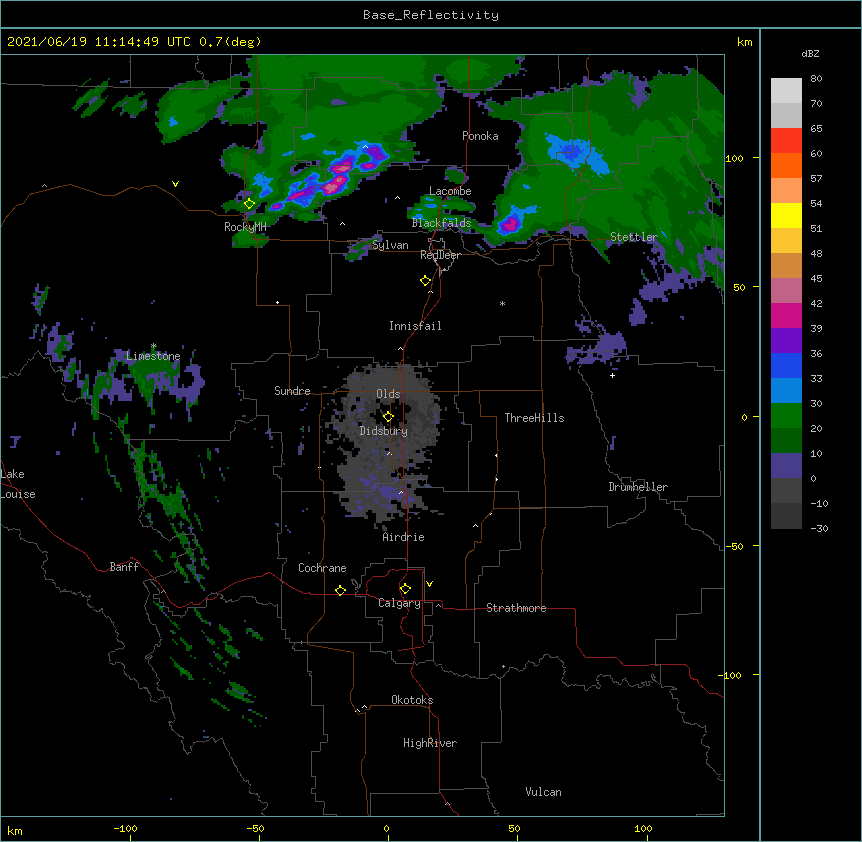Click the yellow radar marker between Olds and Didsbury
The width and height of the screenshot is (862, 842).
click(x=388, y=416)
